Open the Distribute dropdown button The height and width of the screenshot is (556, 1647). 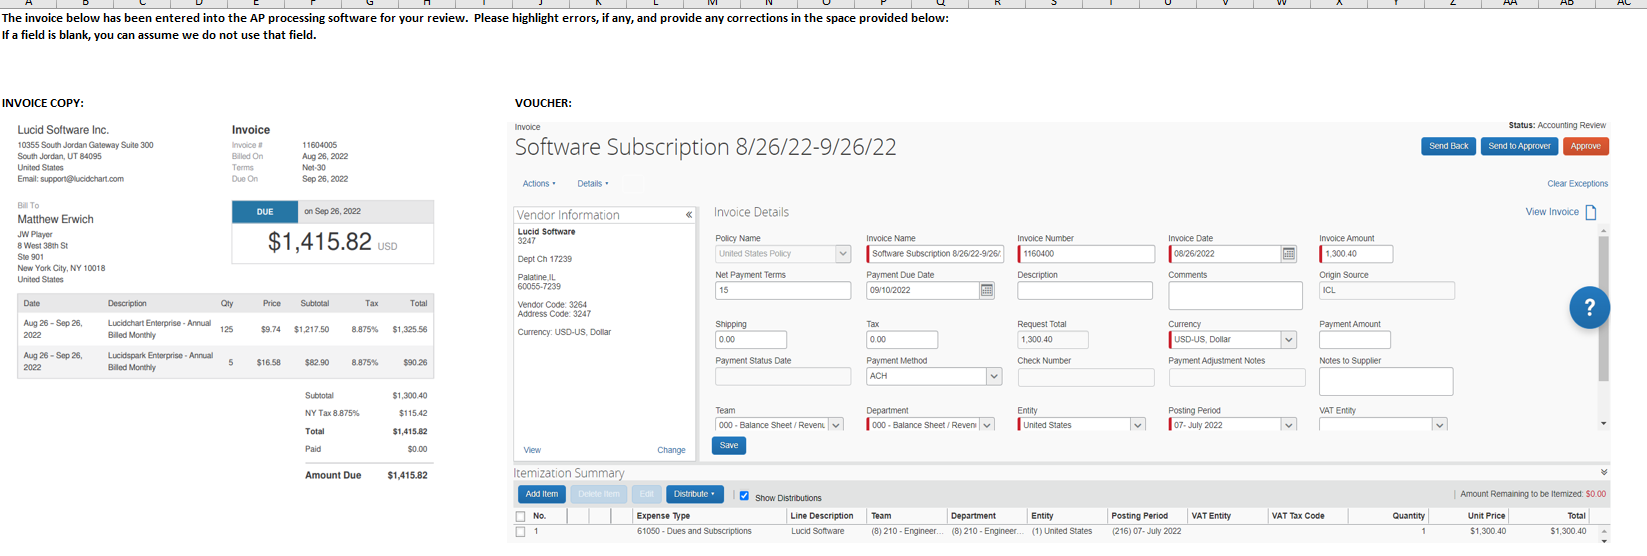coord(695,494)
